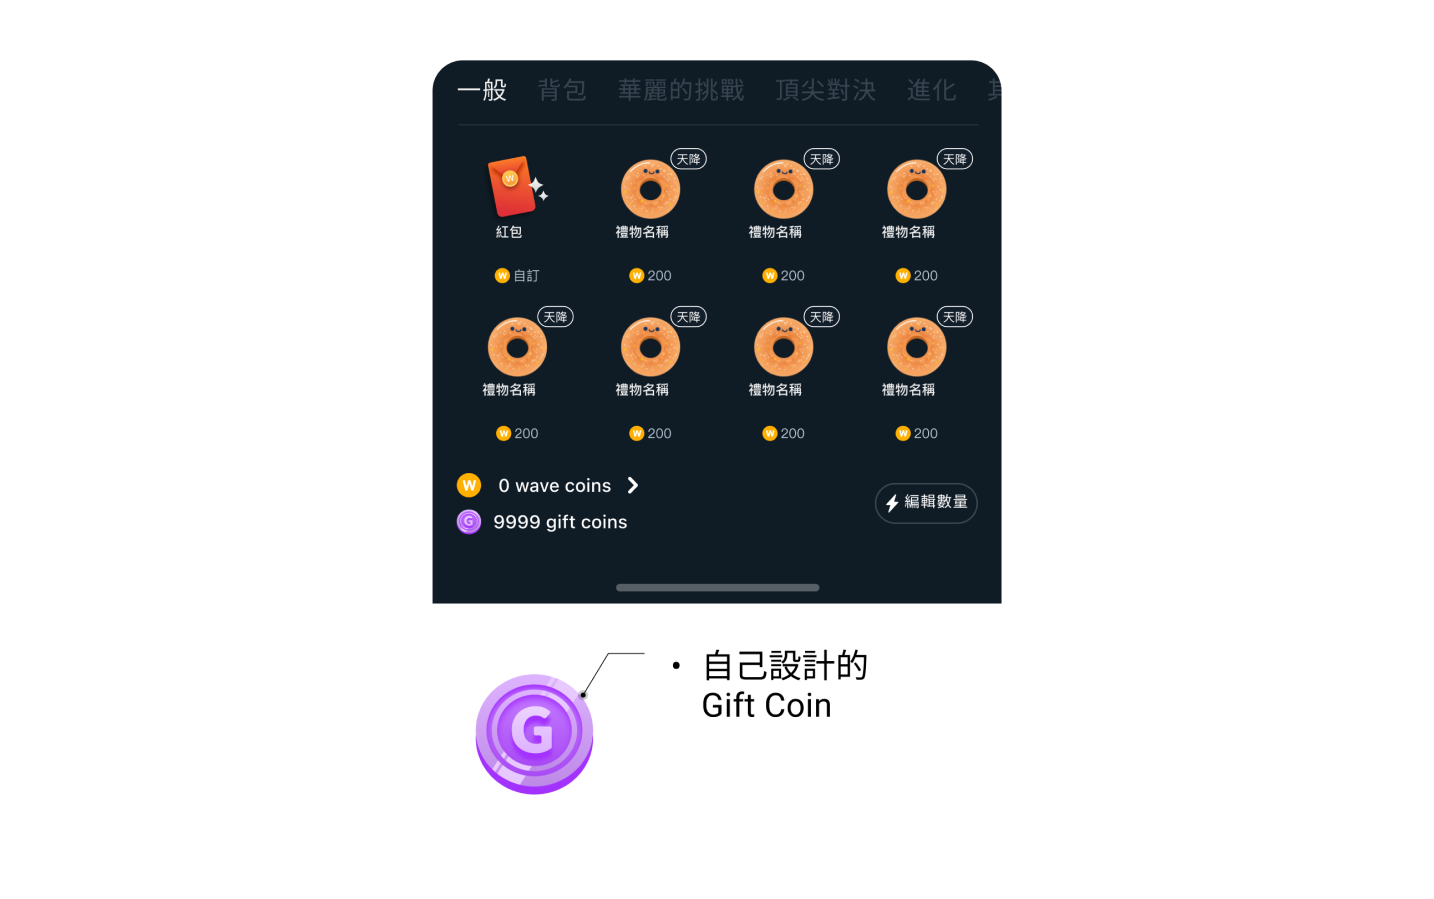This screenshot has height=899, width=1434.
Task: Open wave coins chevron arrow
Action: [x=633, y=485]
